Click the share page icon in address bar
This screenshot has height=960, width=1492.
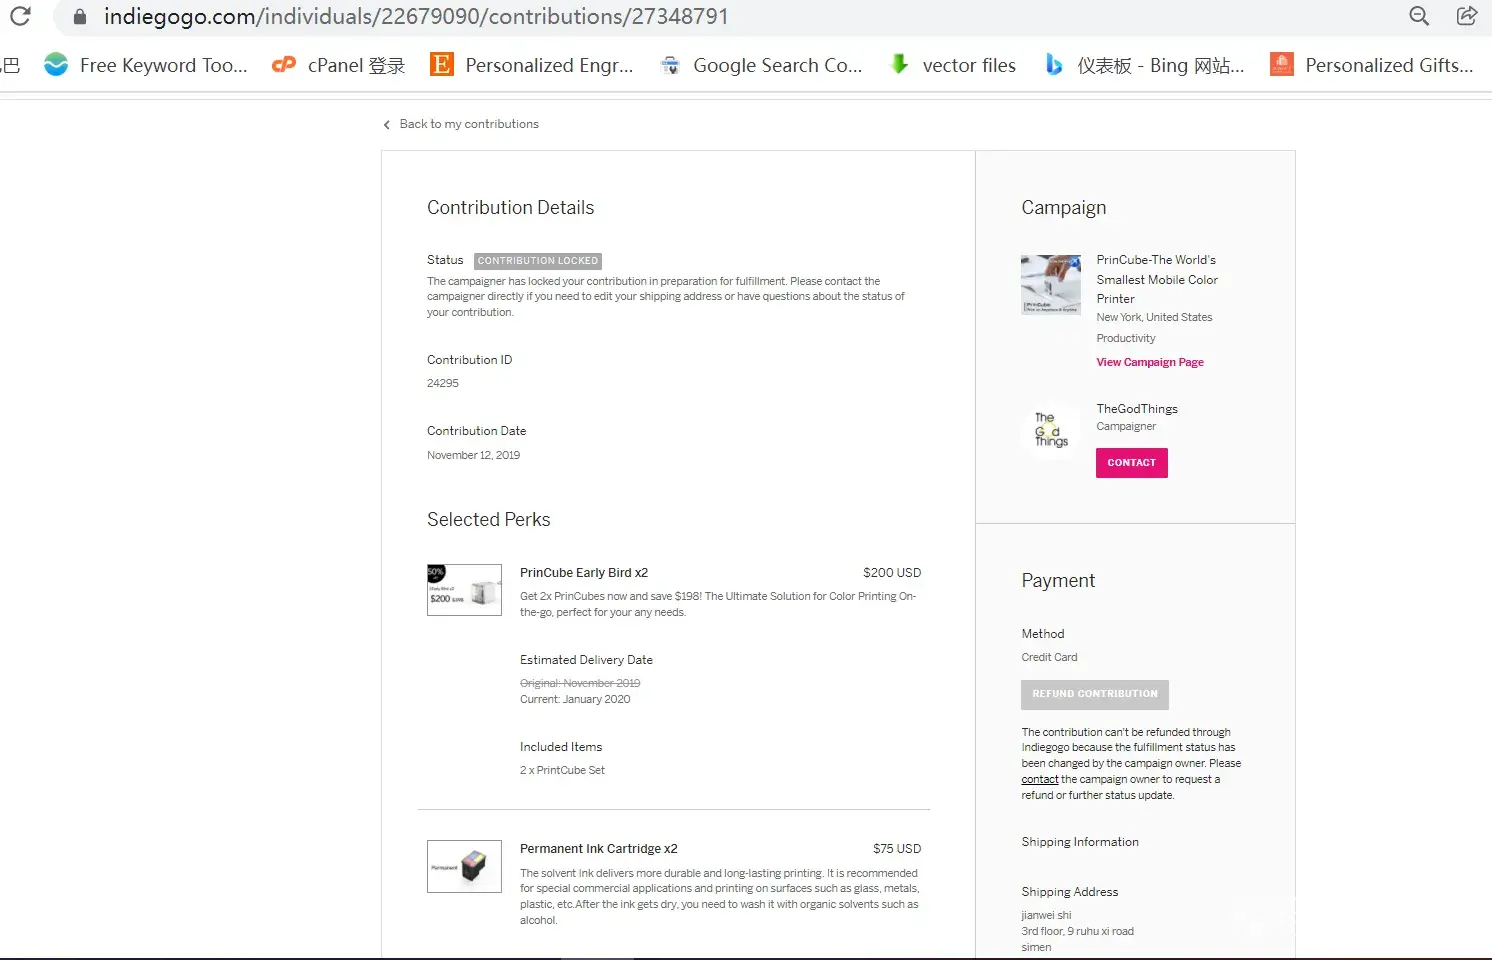click(x=1467, y=16)
